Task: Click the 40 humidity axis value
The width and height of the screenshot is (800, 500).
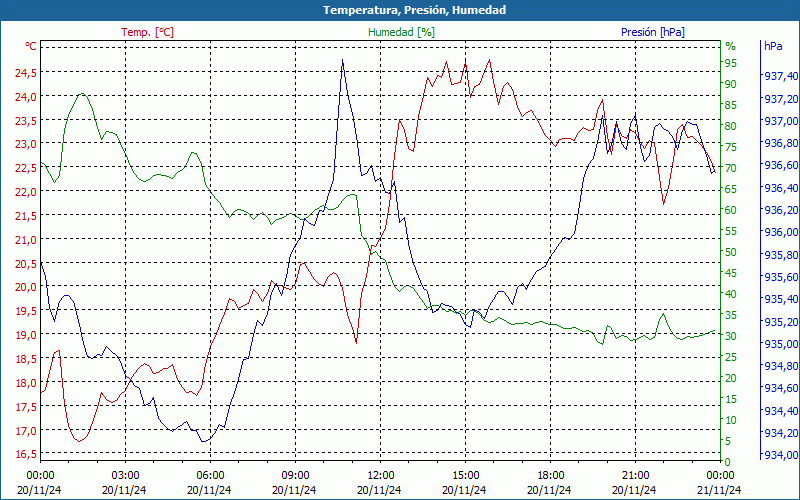Action: pos(731,294)
